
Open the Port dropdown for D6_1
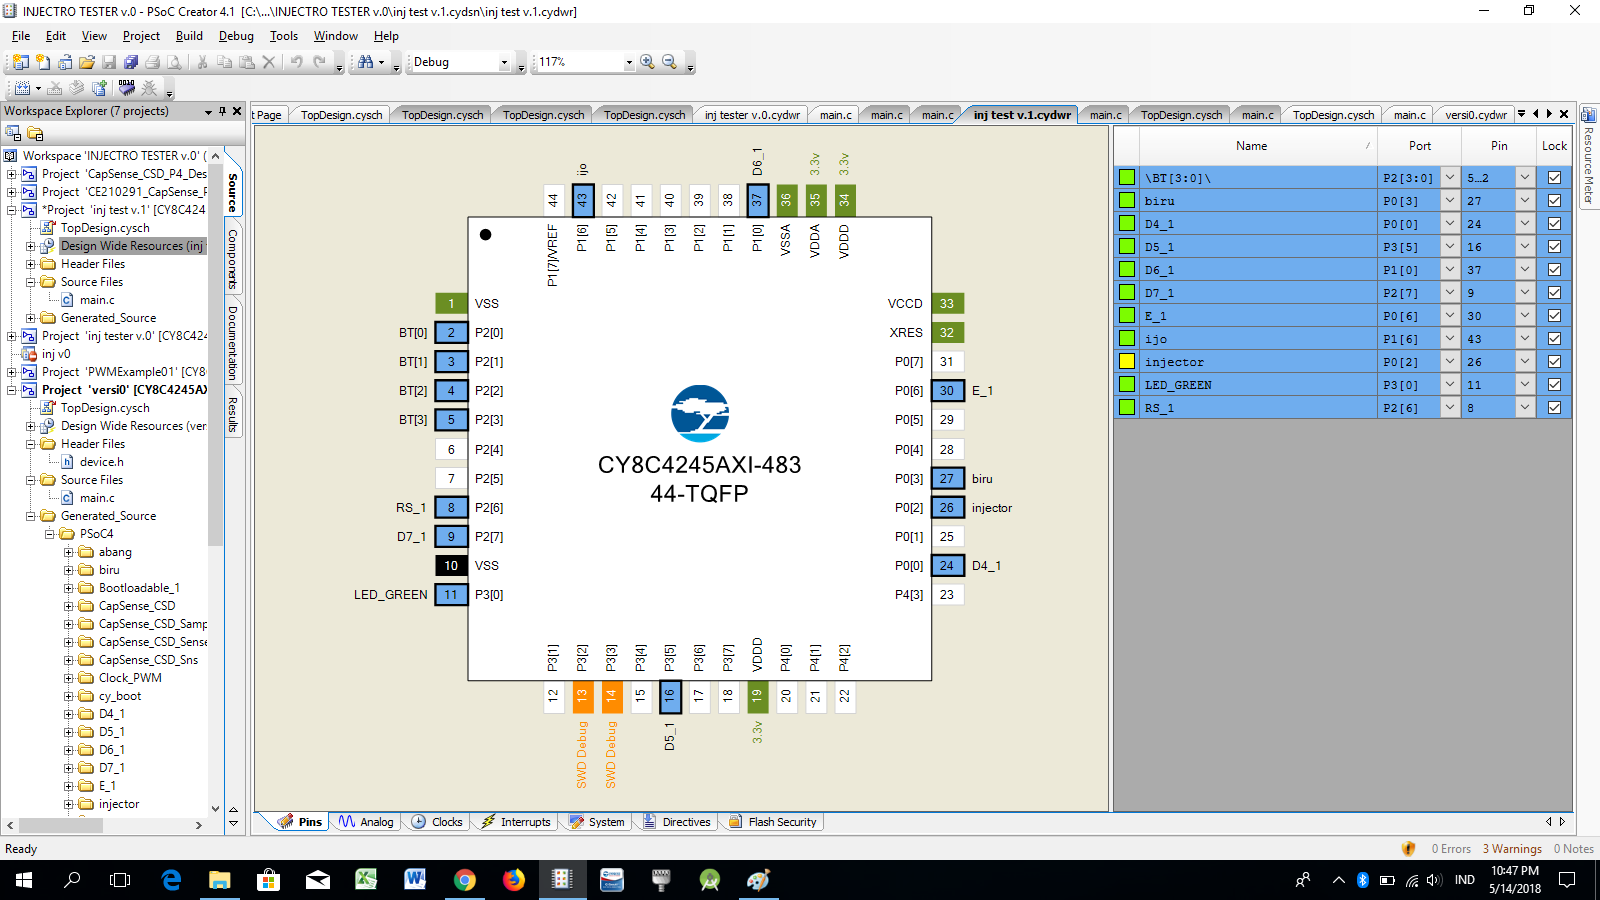tap(1449, 270)
